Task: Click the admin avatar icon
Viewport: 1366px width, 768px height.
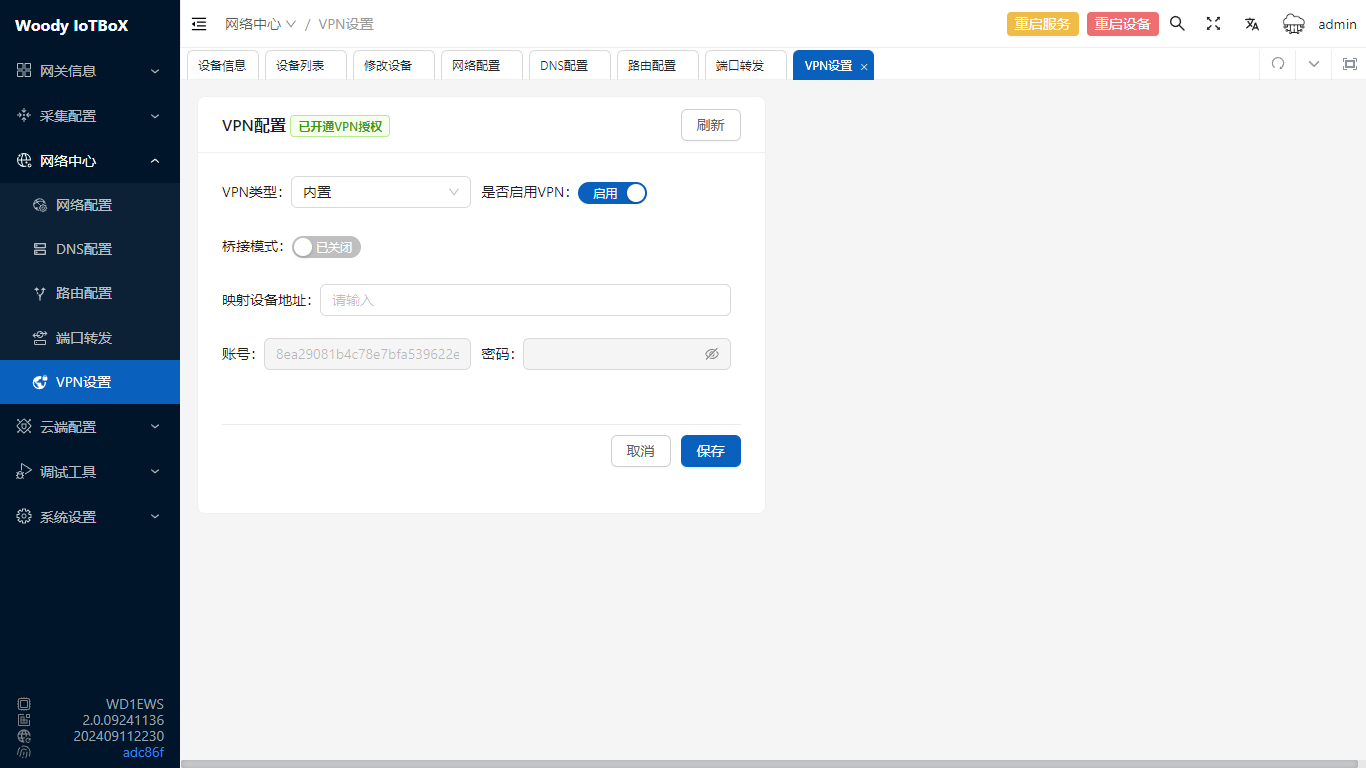Action: tap(1293, 24)
